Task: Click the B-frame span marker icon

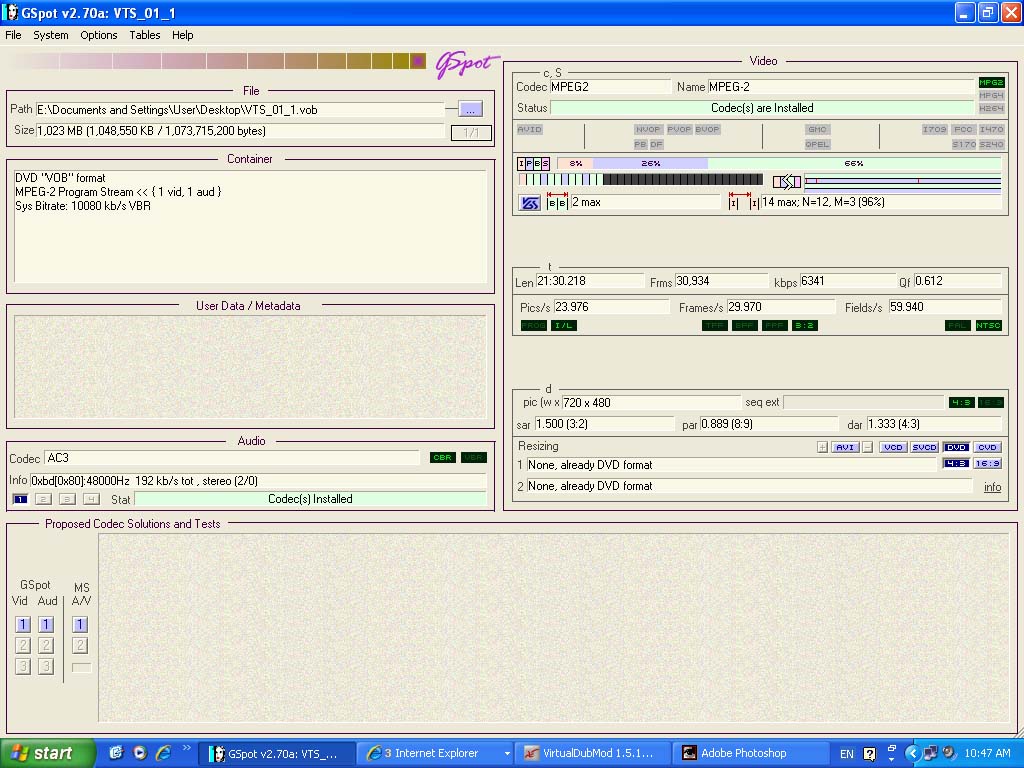Action: point(557,202)
